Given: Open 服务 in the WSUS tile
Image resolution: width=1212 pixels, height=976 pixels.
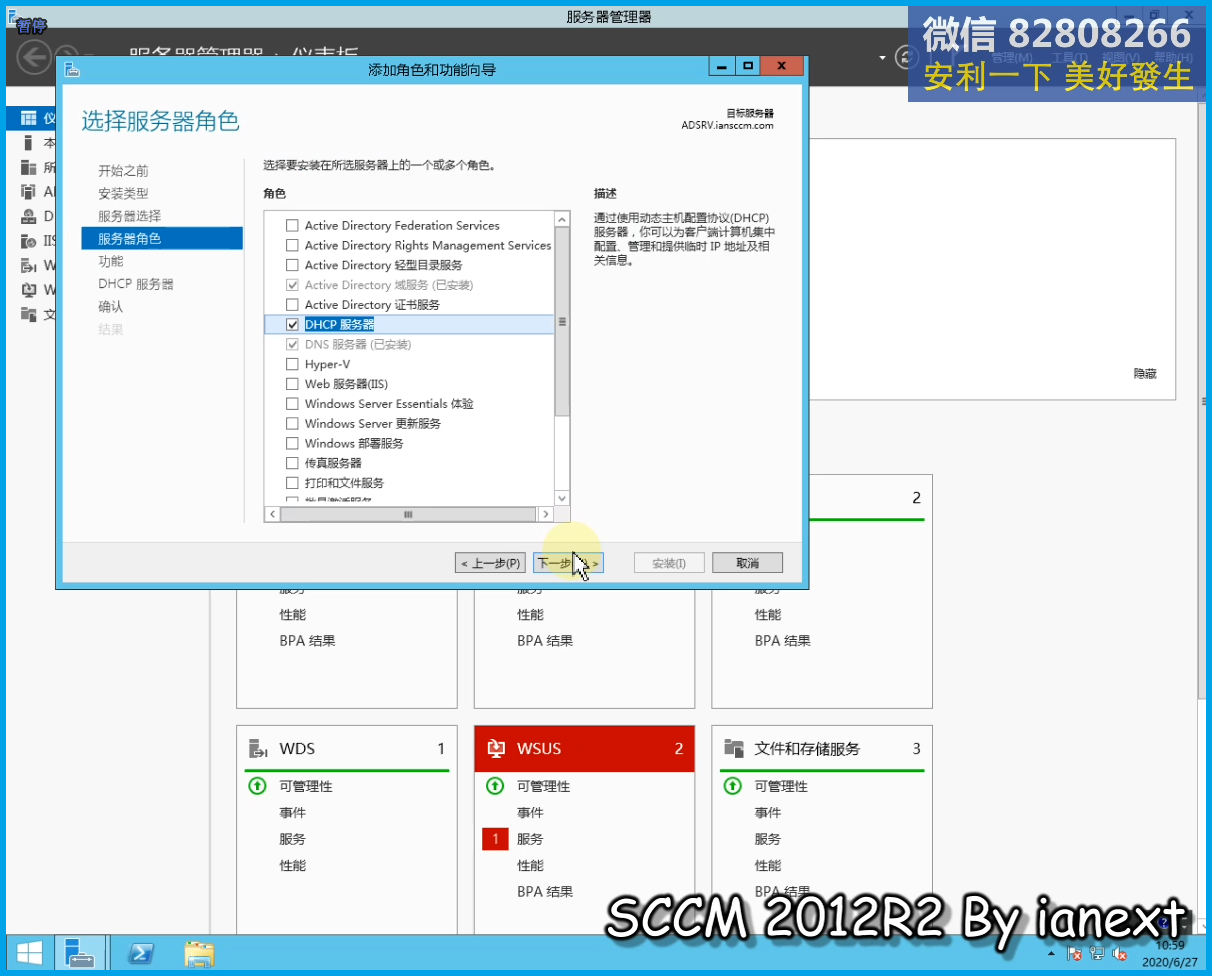Looking at the screenshot, I should [x=530, y=839].
